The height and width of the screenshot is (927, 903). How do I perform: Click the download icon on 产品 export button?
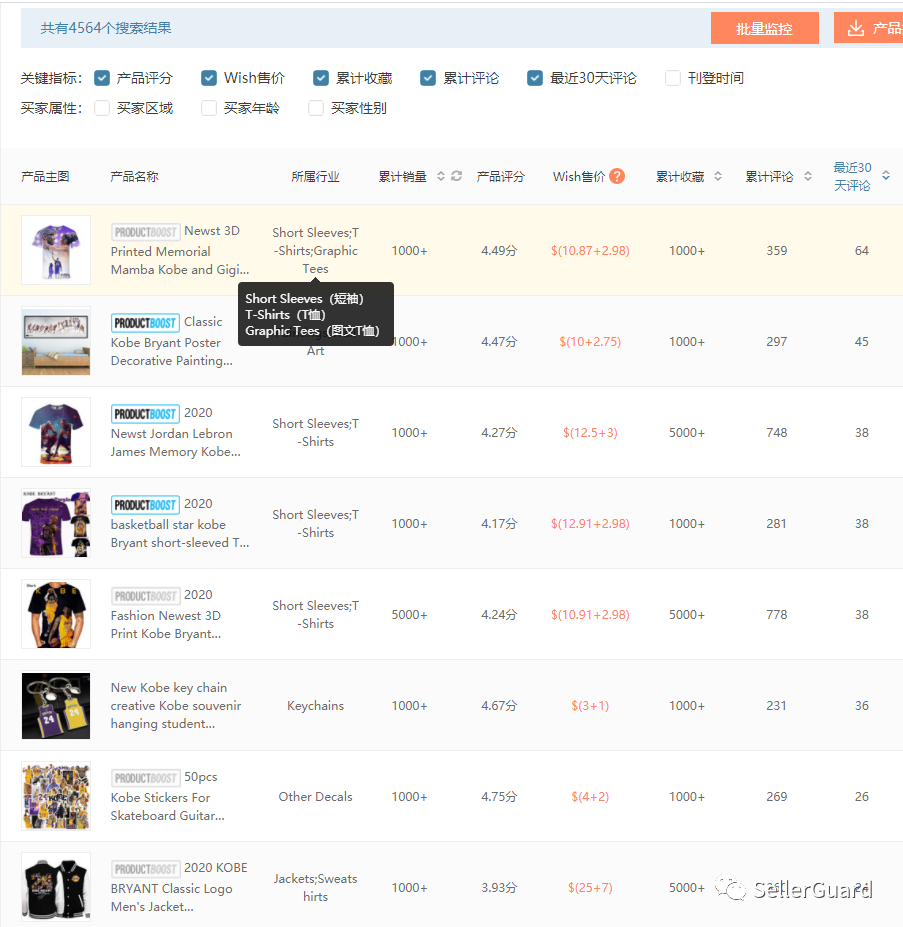(x=856, y=28)
